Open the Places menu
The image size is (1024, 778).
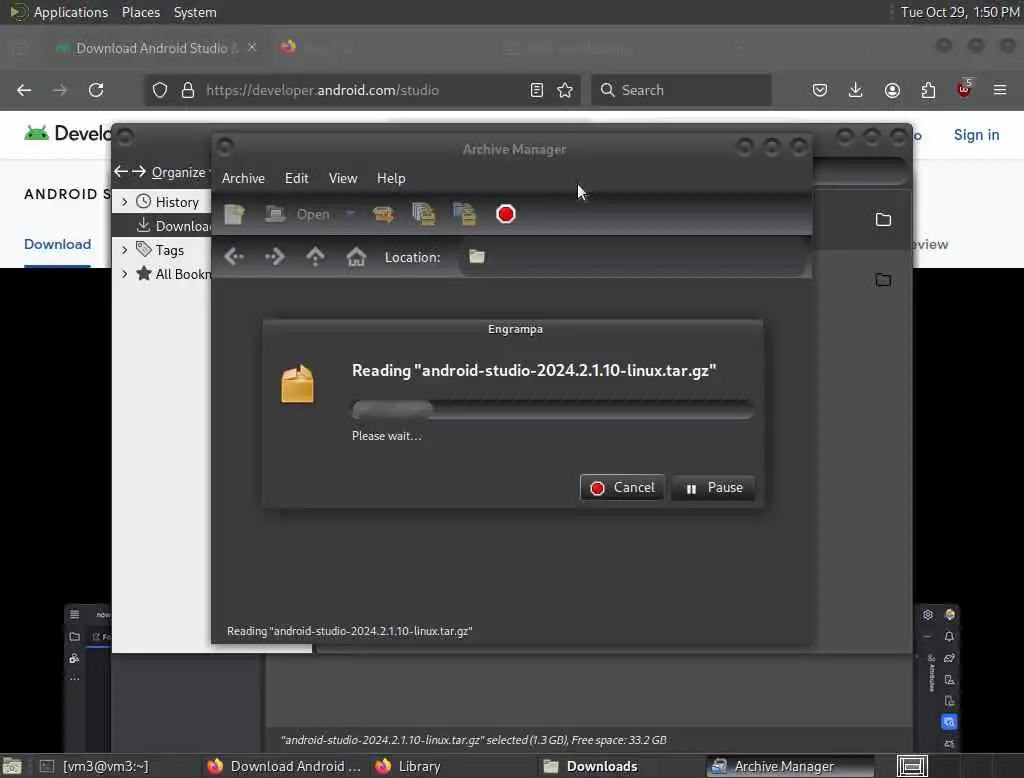(141, 12)
